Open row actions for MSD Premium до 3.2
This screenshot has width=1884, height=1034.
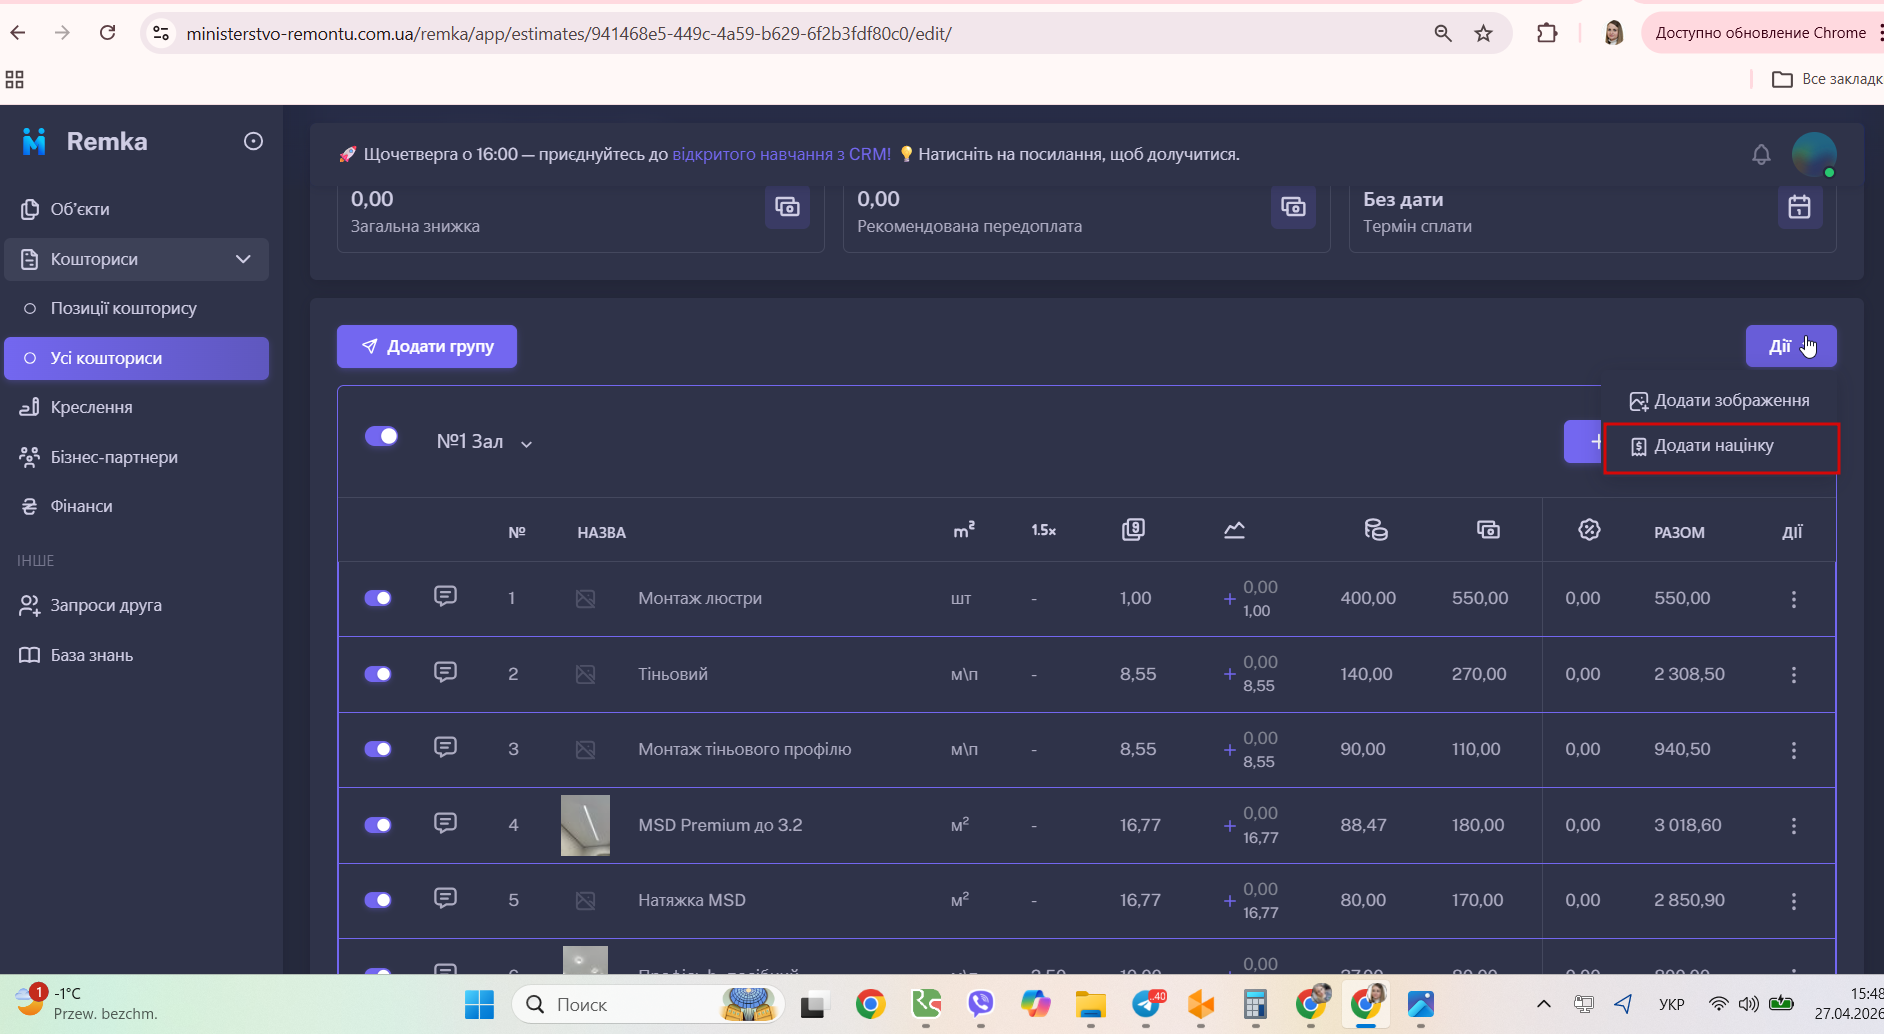(1793, 826)
